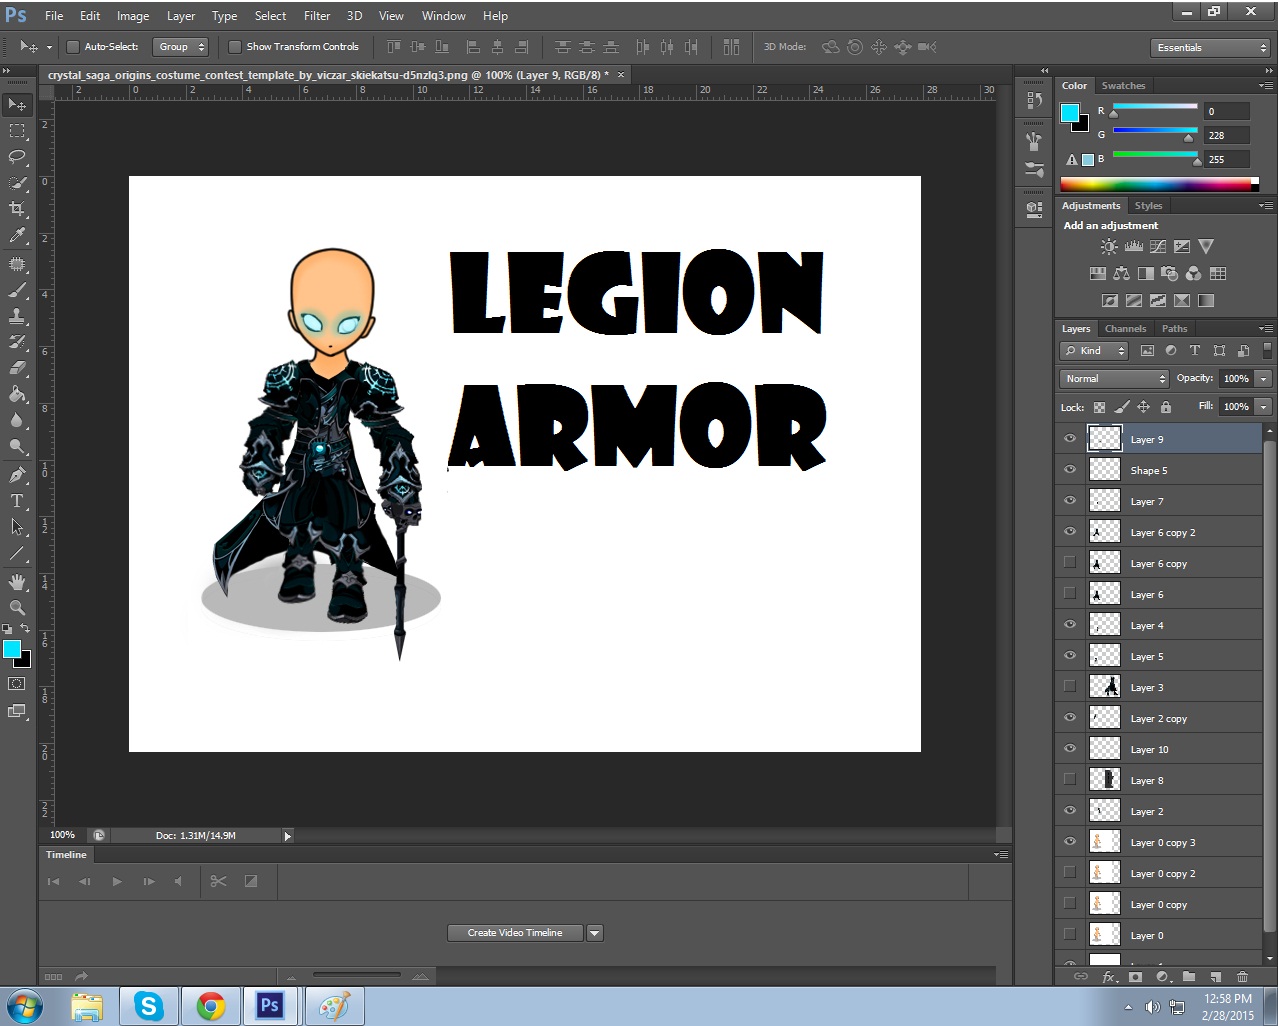This screenshot has width=1278, height=1026.
Task: Open Google Chrome from the taskbar
Action: tap(210, 1005)
